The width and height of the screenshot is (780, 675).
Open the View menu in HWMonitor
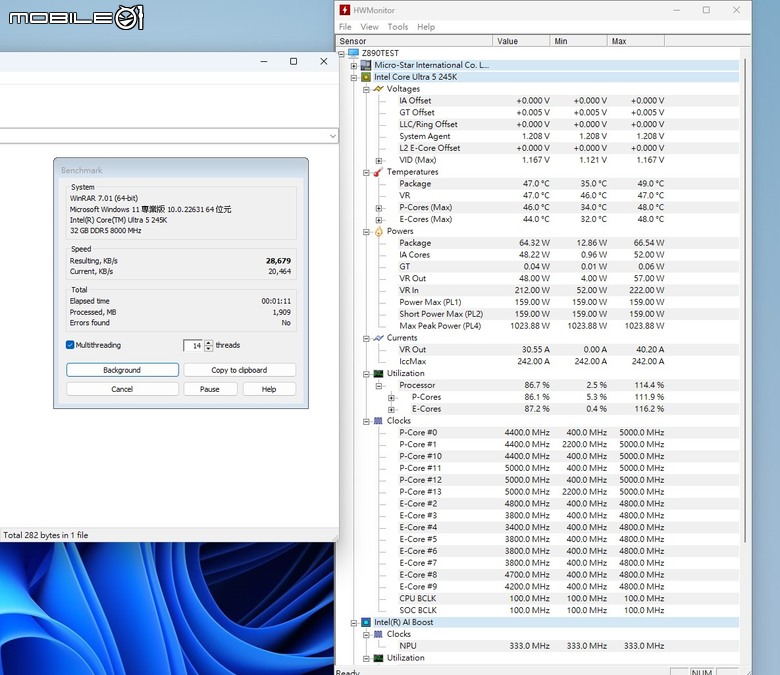pyautogui.click(x=369, y=27)
